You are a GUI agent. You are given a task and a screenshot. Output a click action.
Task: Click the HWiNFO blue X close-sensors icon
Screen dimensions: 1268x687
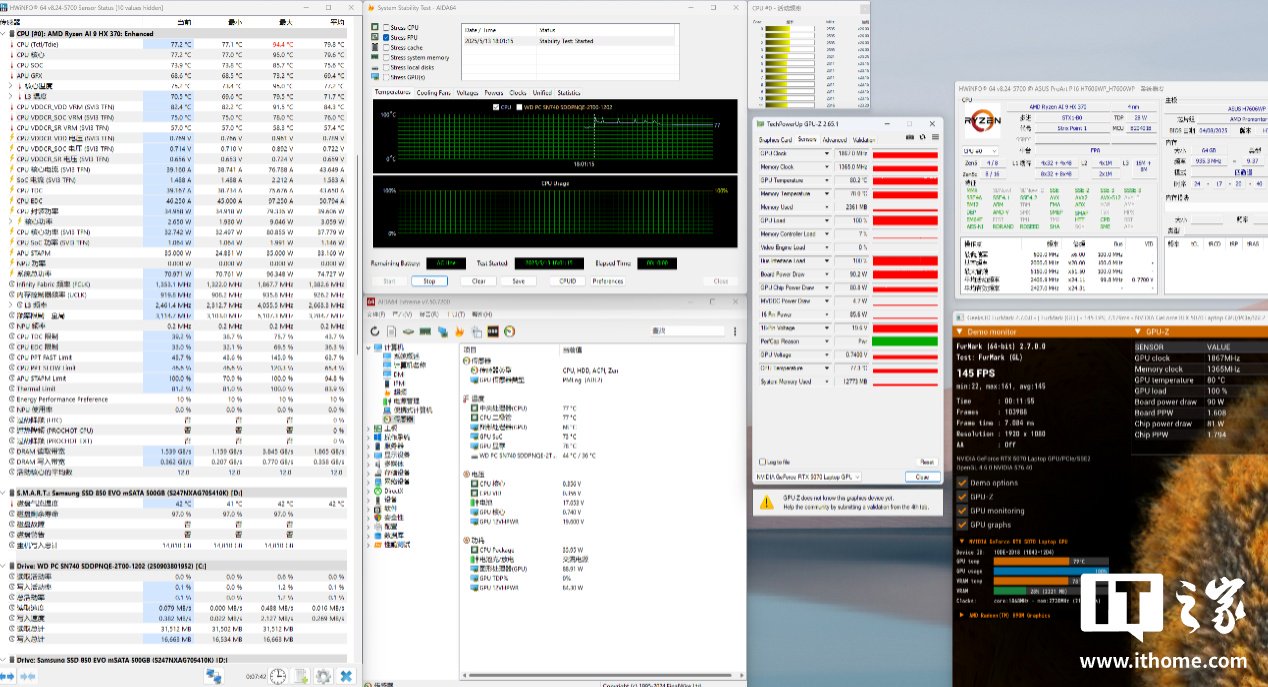346,677
